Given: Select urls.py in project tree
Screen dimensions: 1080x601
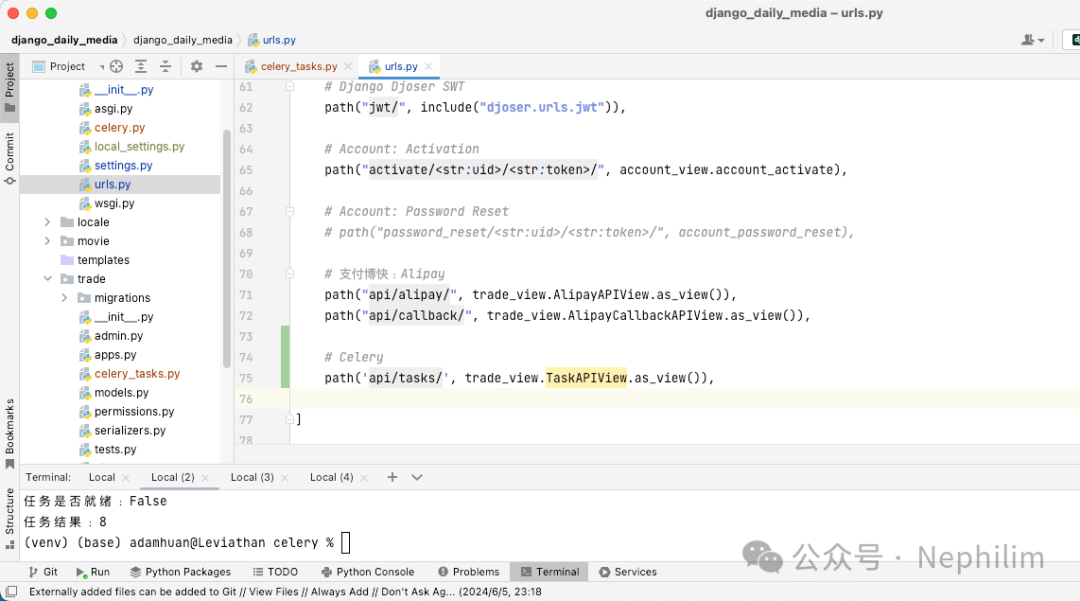Looking at the screenshot, I should click(x=112, y=184).
